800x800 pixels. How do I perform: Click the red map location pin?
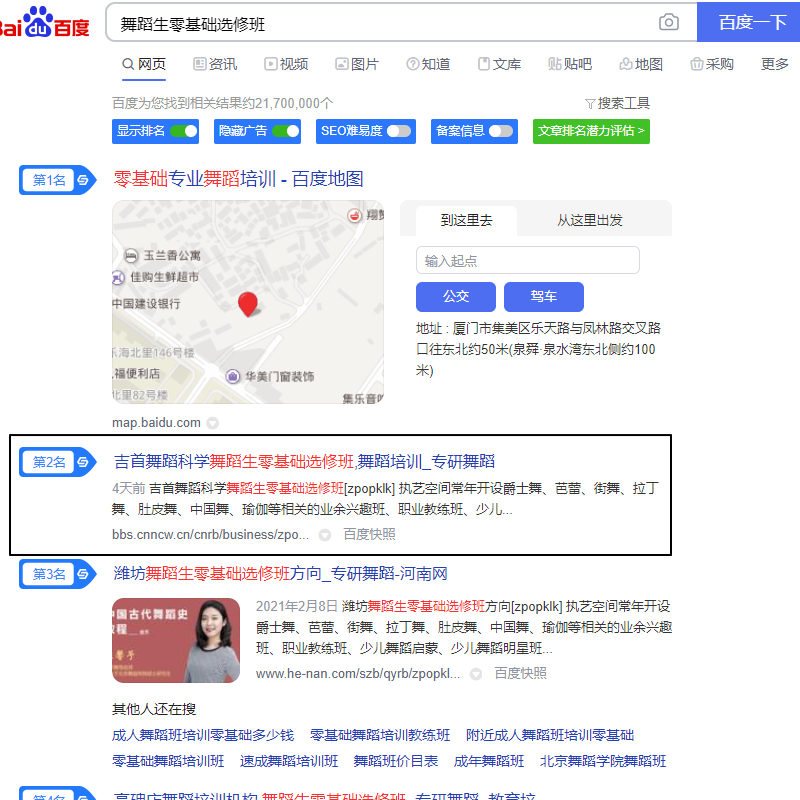coord(248,304)
